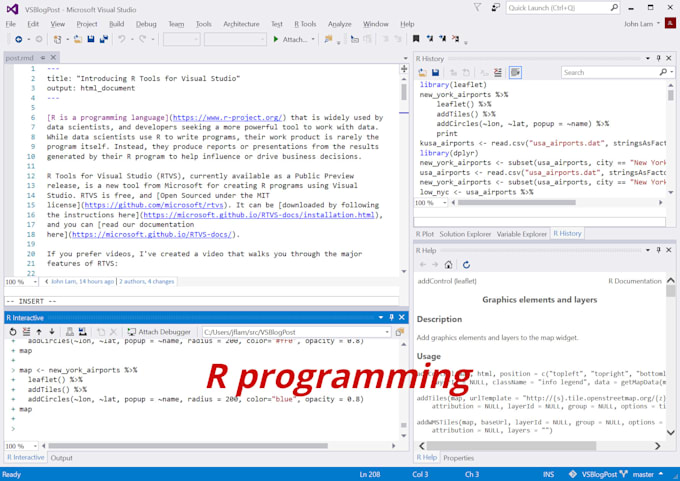
Task: Click the r-project.org link in the editor
Action: point(227,117)
